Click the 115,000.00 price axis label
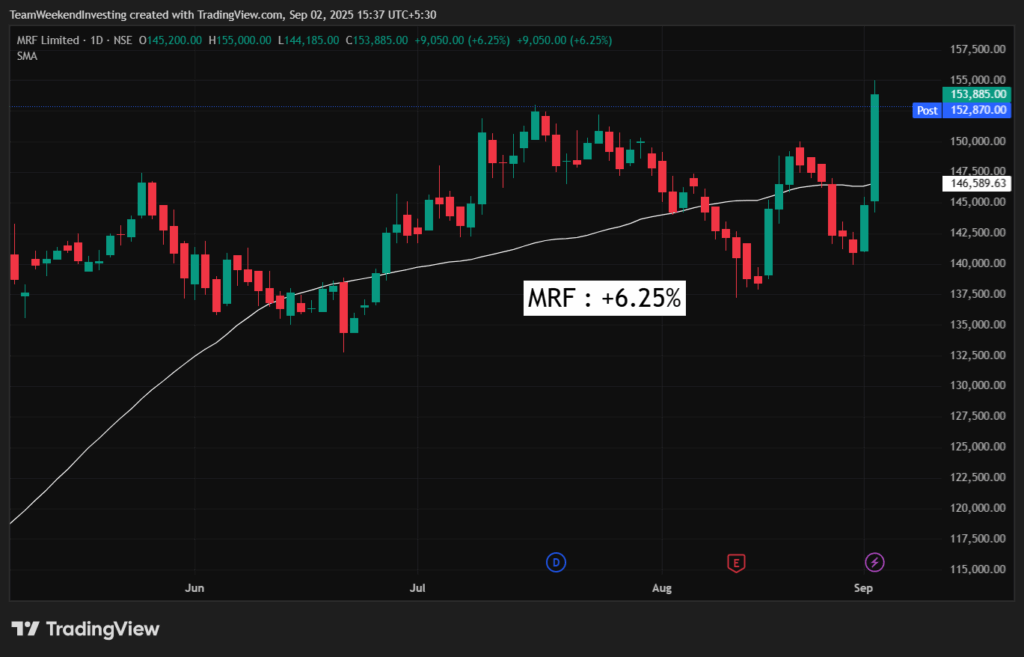This screenshot has height=657, width=1024. coord(978,569)
